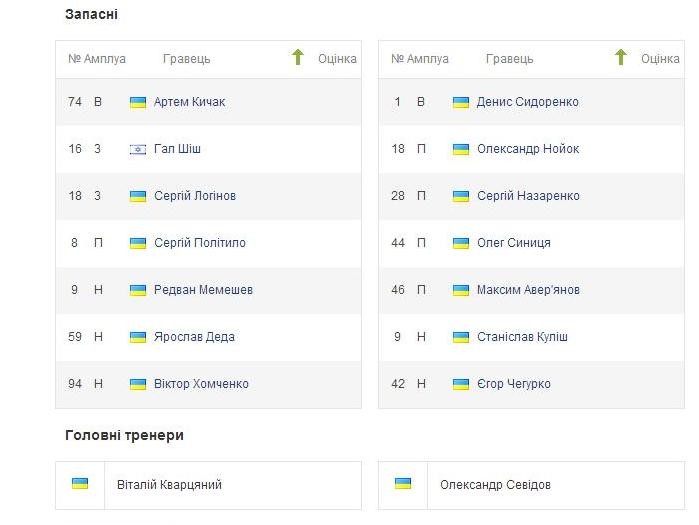The image size is (699, 525).
Task: Open head coach Олександр Севідов's page
Action: pyautogui.click(x=495, y=484)
